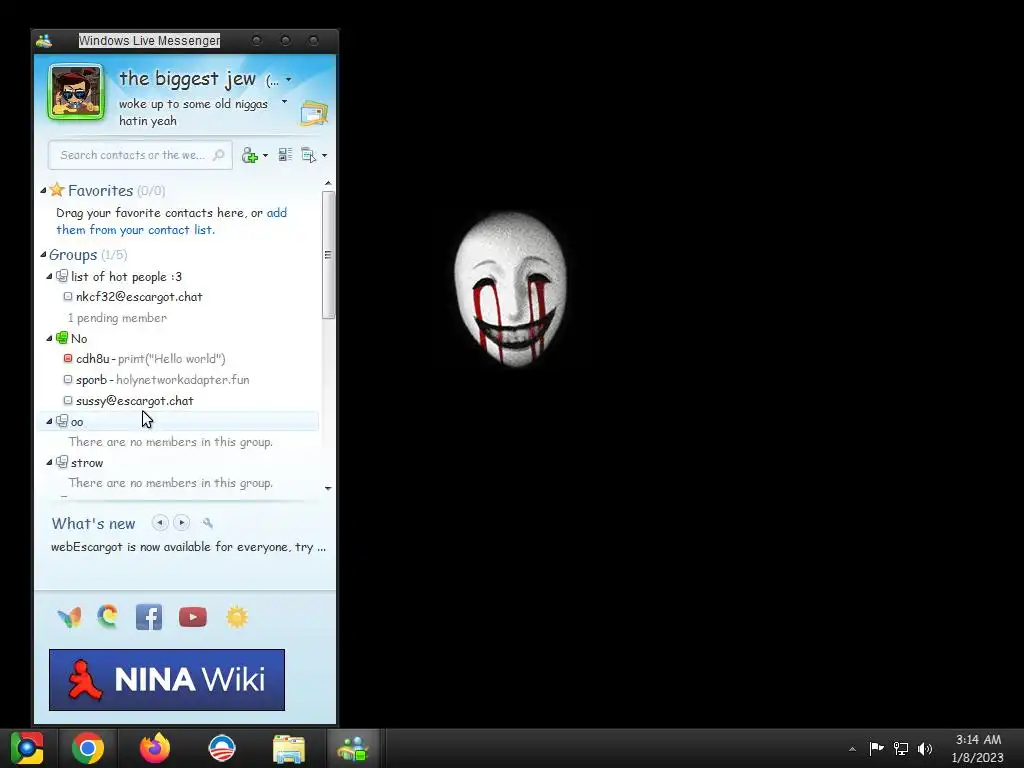Open the display name status dropdown arrow
The image size is (1024, 768).
pos(289,80)
